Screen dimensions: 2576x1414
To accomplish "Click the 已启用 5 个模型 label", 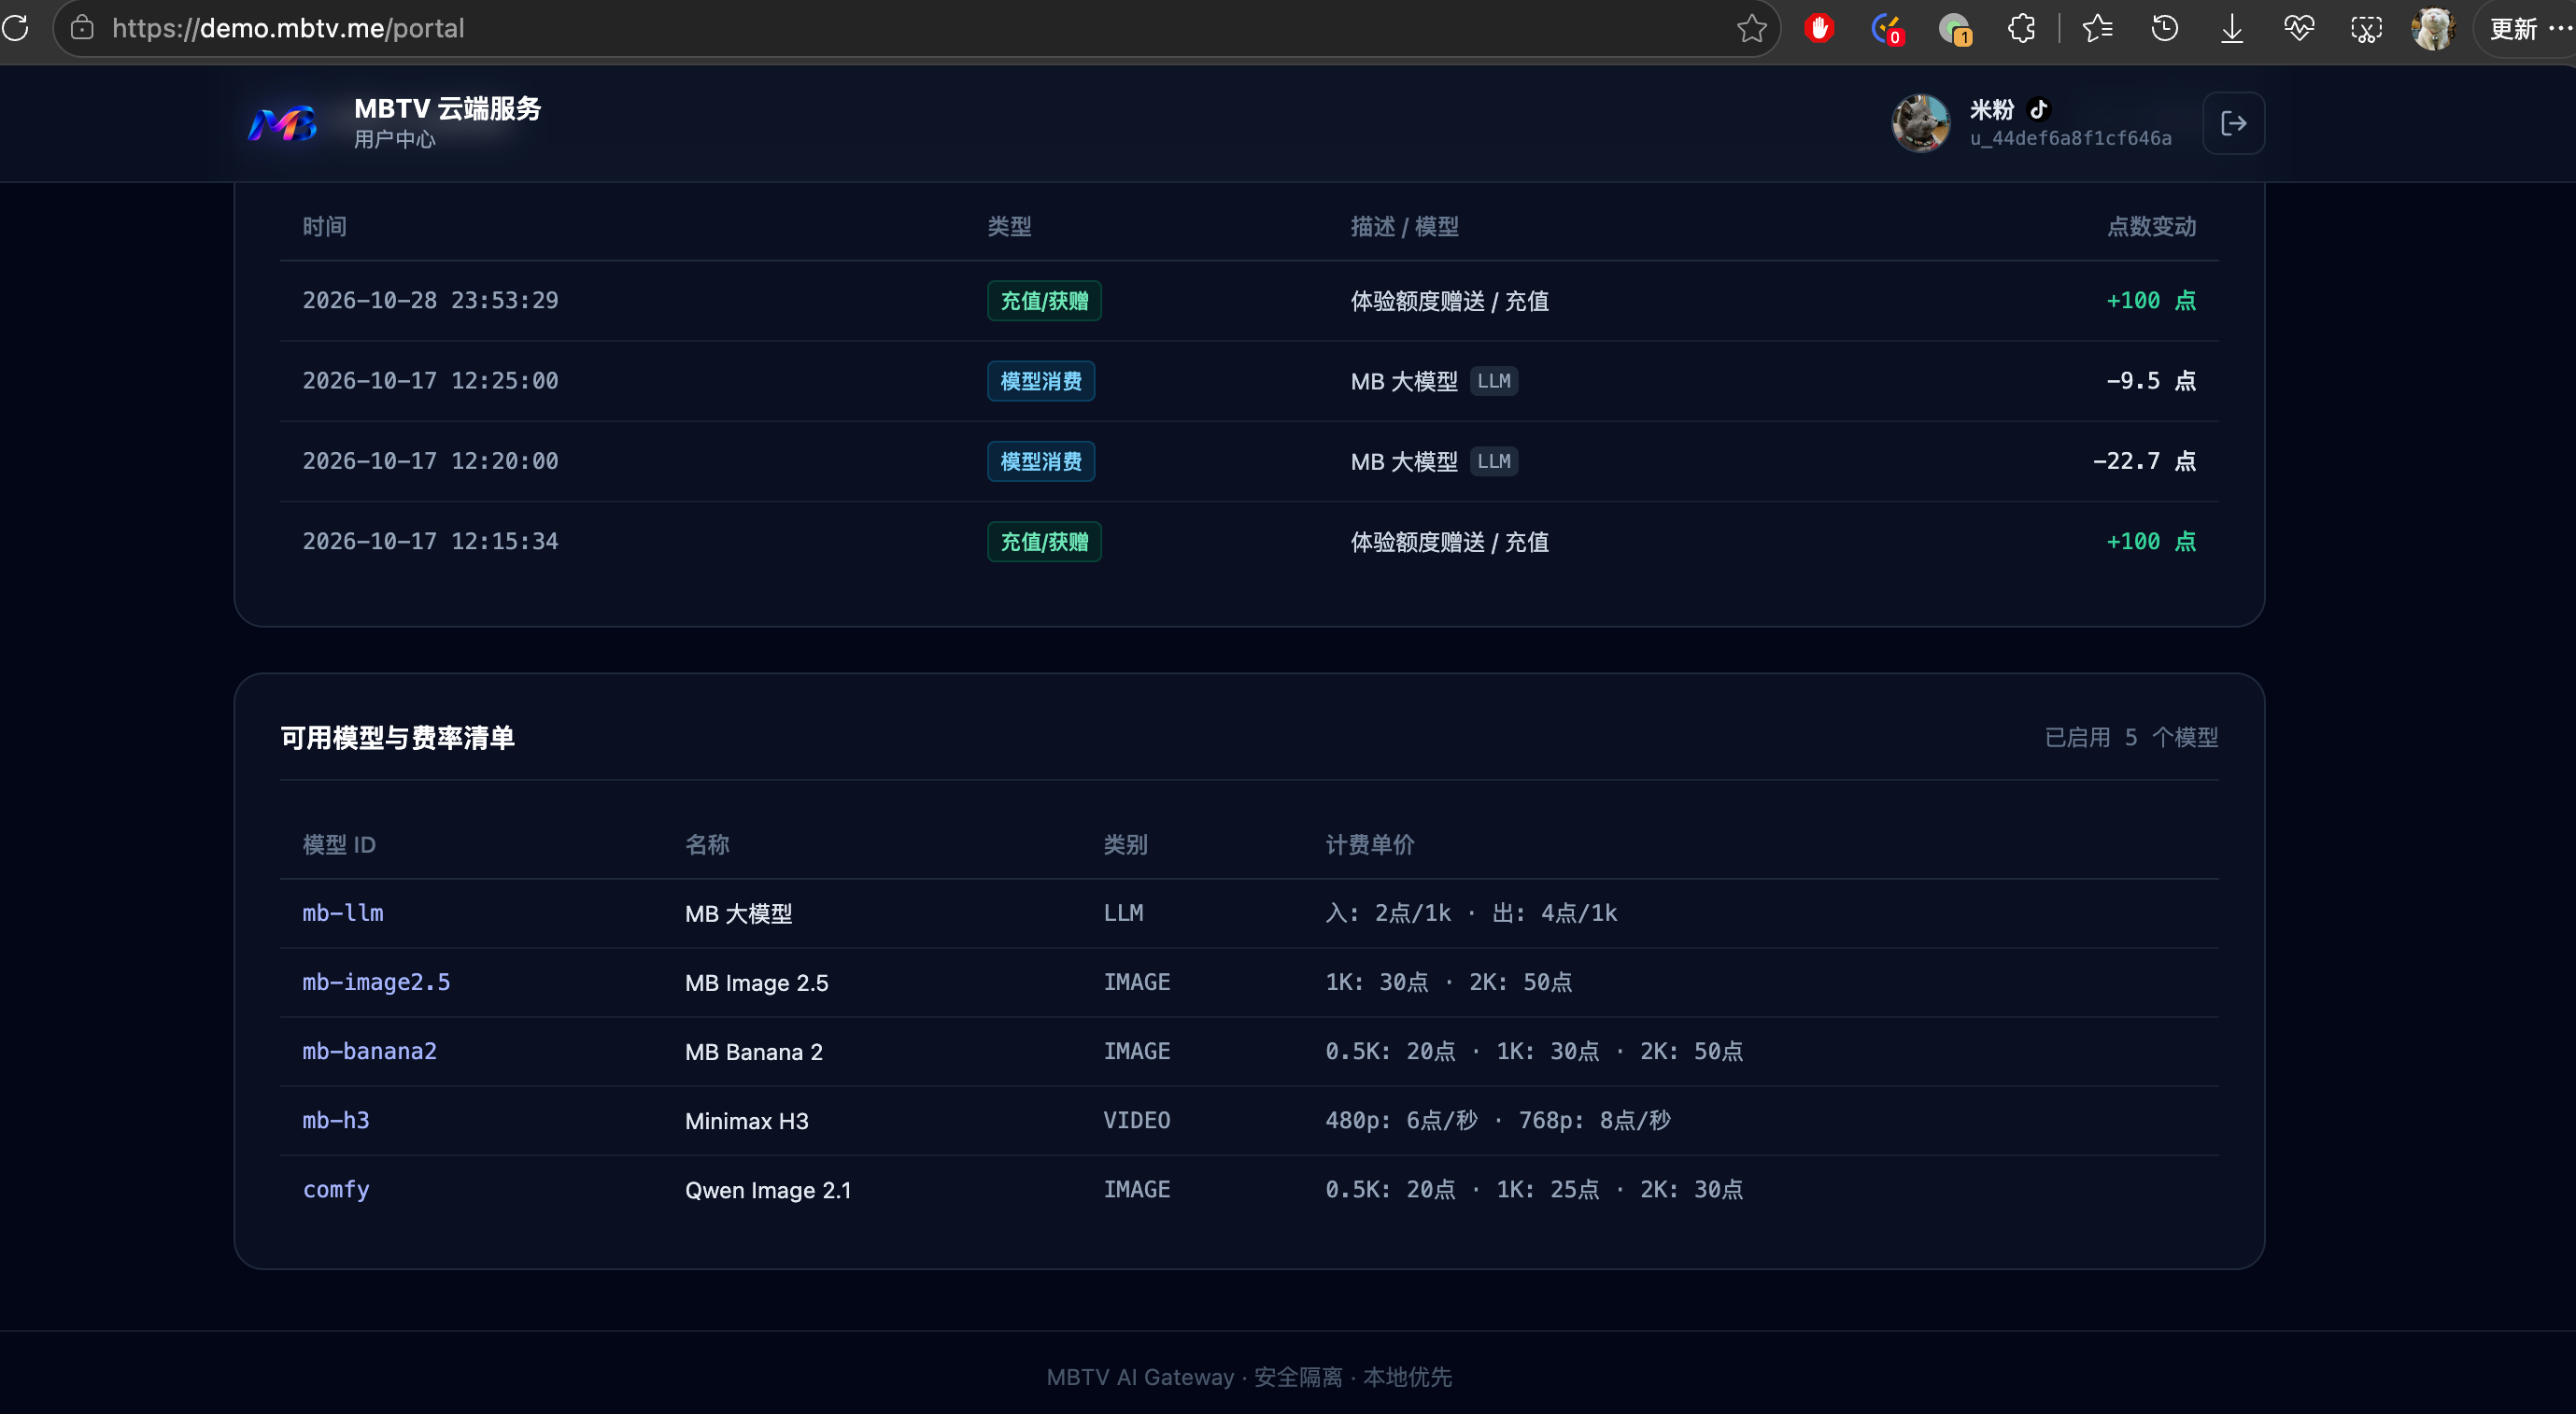I will 2131,738.
